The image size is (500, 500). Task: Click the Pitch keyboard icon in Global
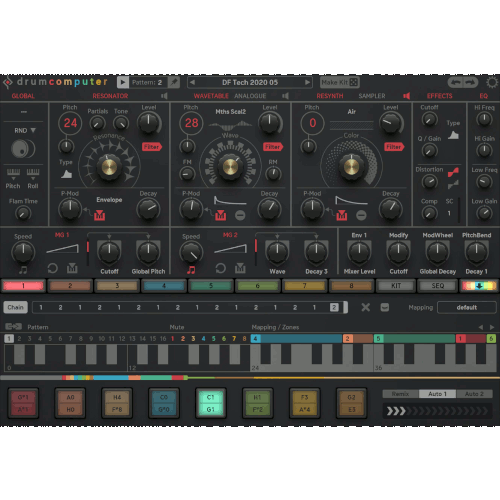(13, 173)
